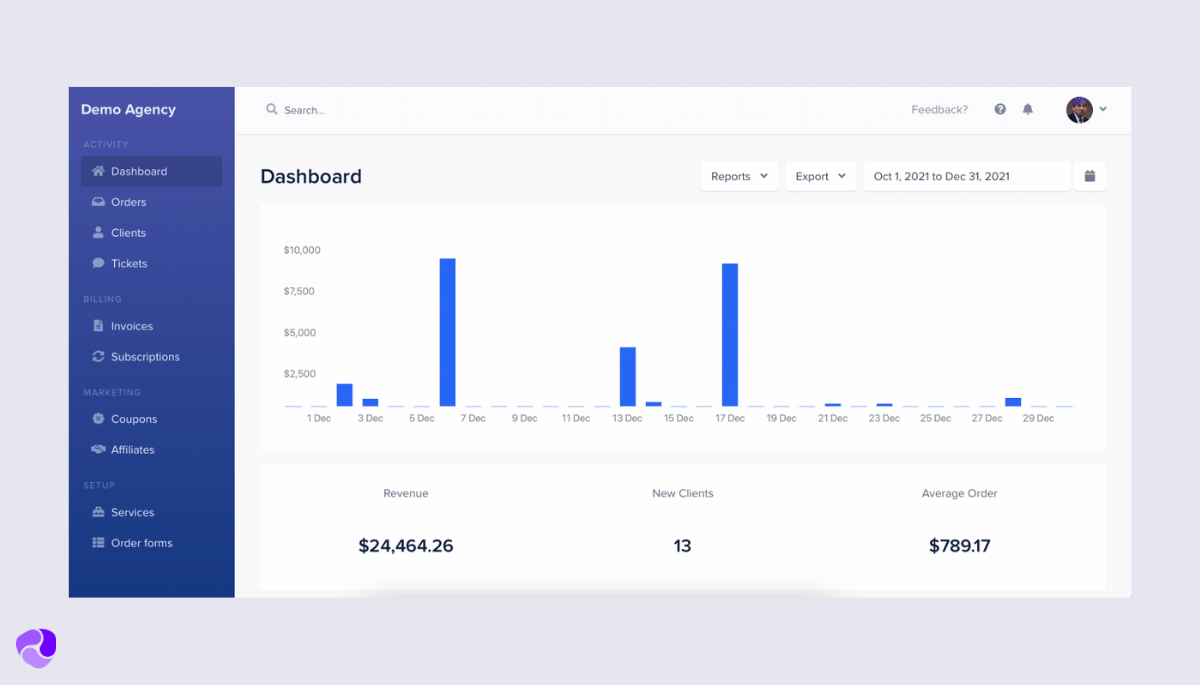Open notifications bell icon
The width and height of the screenshot is (1200, 685).
click(1027, 110)
